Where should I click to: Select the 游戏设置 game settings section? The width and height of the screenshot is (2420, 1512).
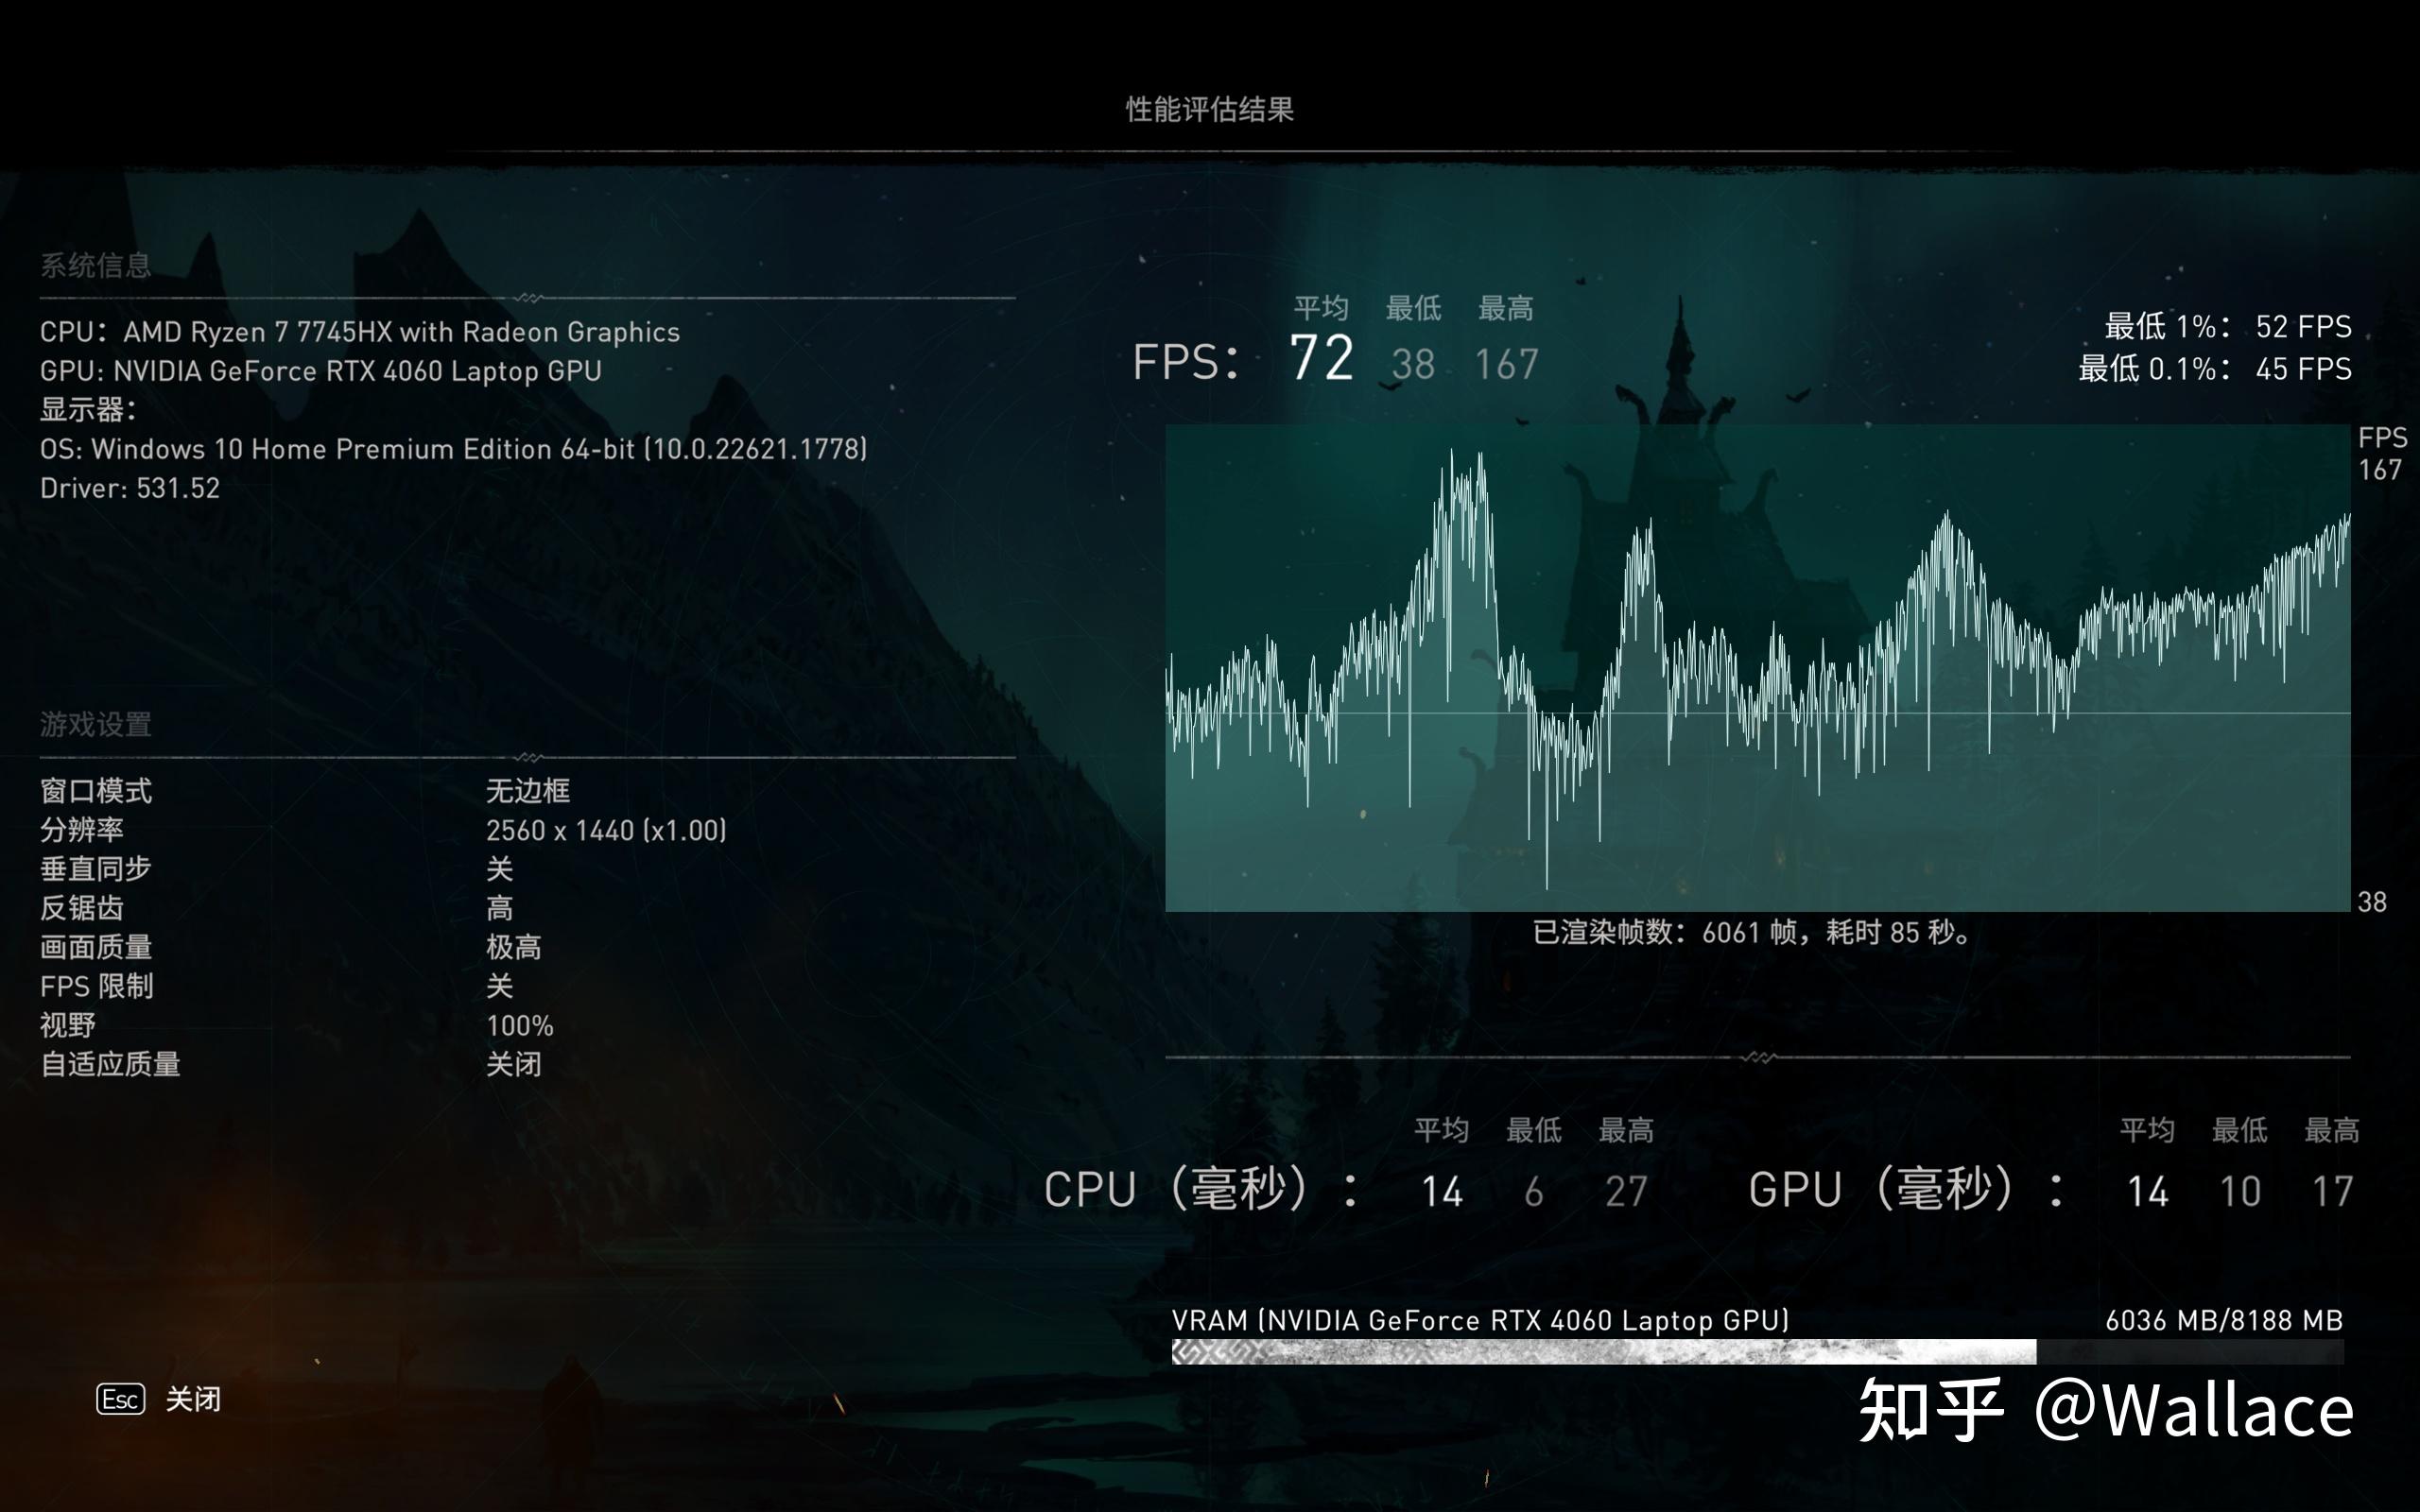(x=95, y=723)
